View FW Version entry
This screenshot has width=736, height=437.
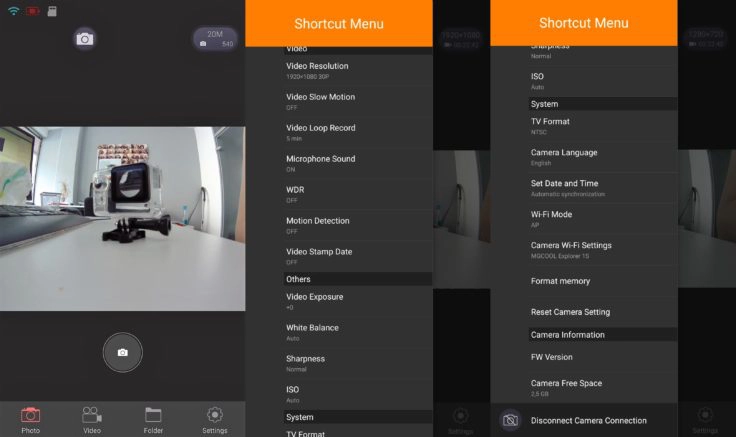(x=603, y=357)
